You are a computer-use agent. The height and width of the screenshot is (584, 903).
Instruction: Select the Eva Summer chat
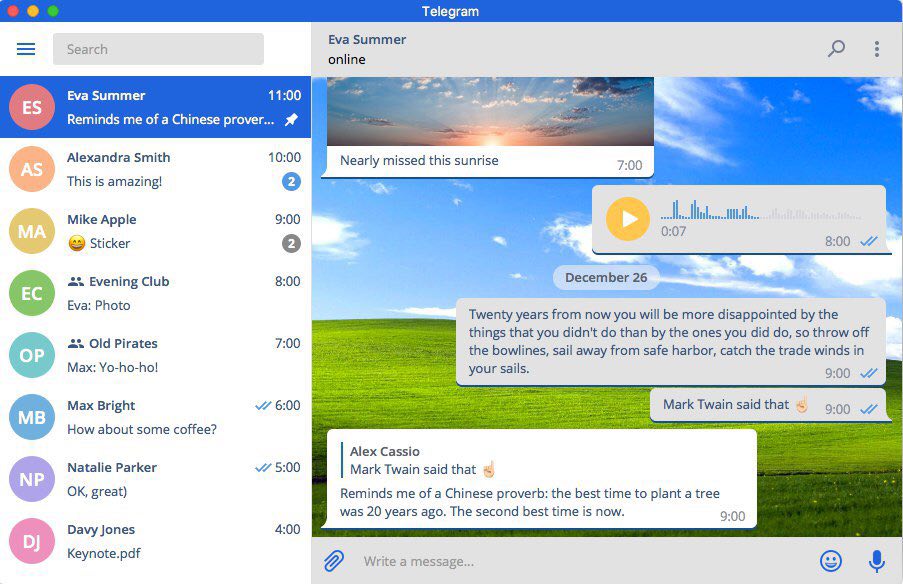[x=155, y=107]
